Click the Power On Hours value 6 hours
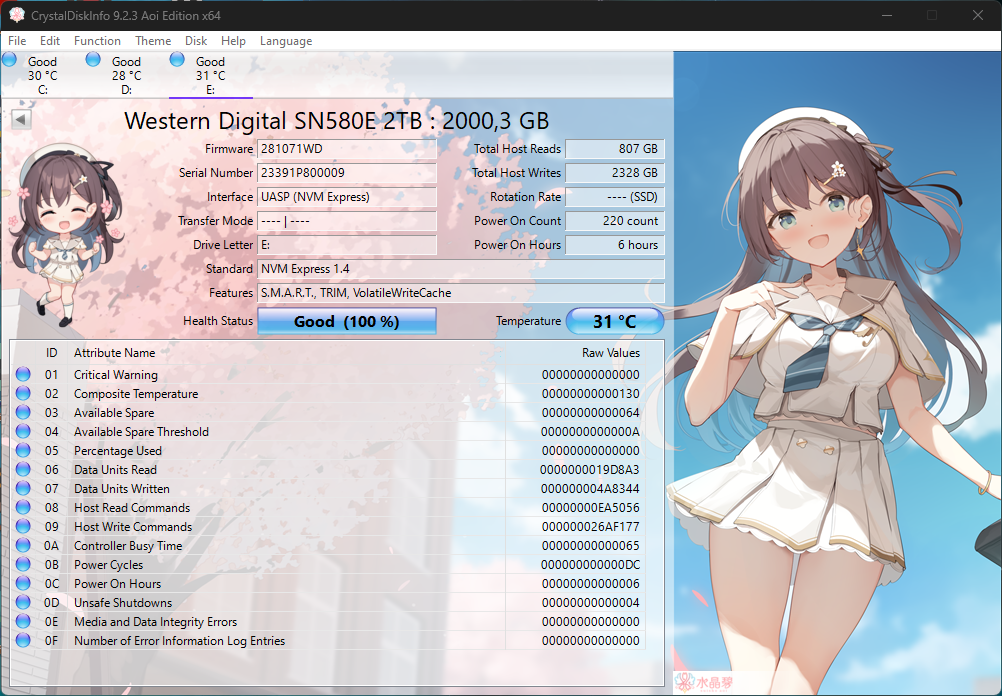Screen dimensions: 1002x696 615,245
